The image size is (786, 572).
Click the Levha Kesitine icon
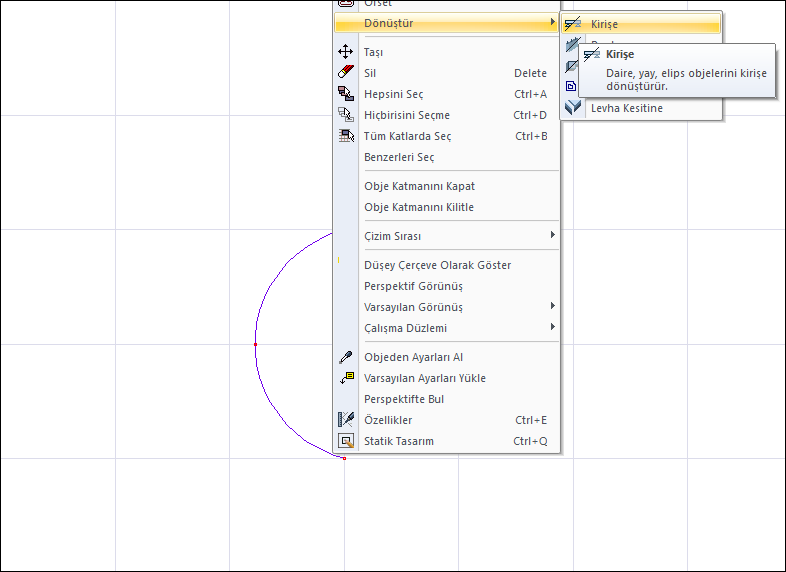click(x=572, y=107)
